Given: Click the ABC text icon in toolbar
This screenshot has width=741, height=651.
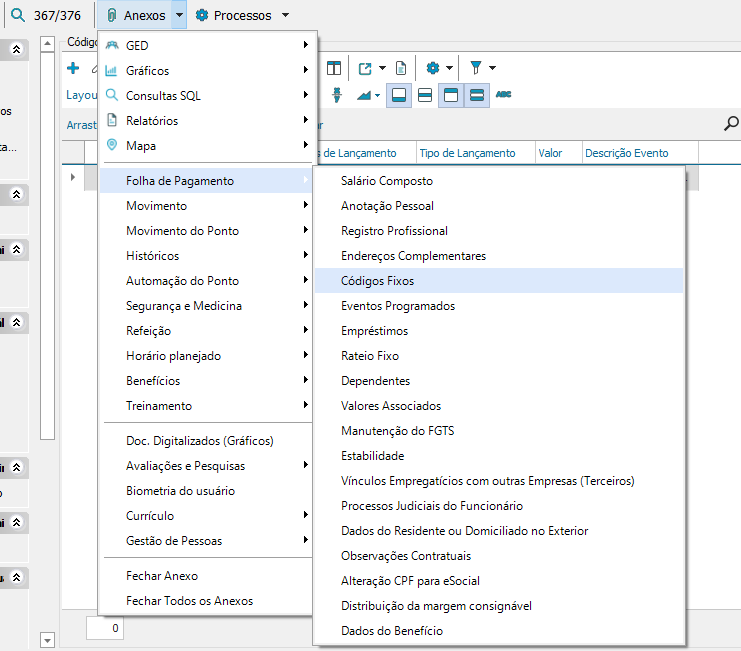Looking at the screenshot, I should click(504, 94).
